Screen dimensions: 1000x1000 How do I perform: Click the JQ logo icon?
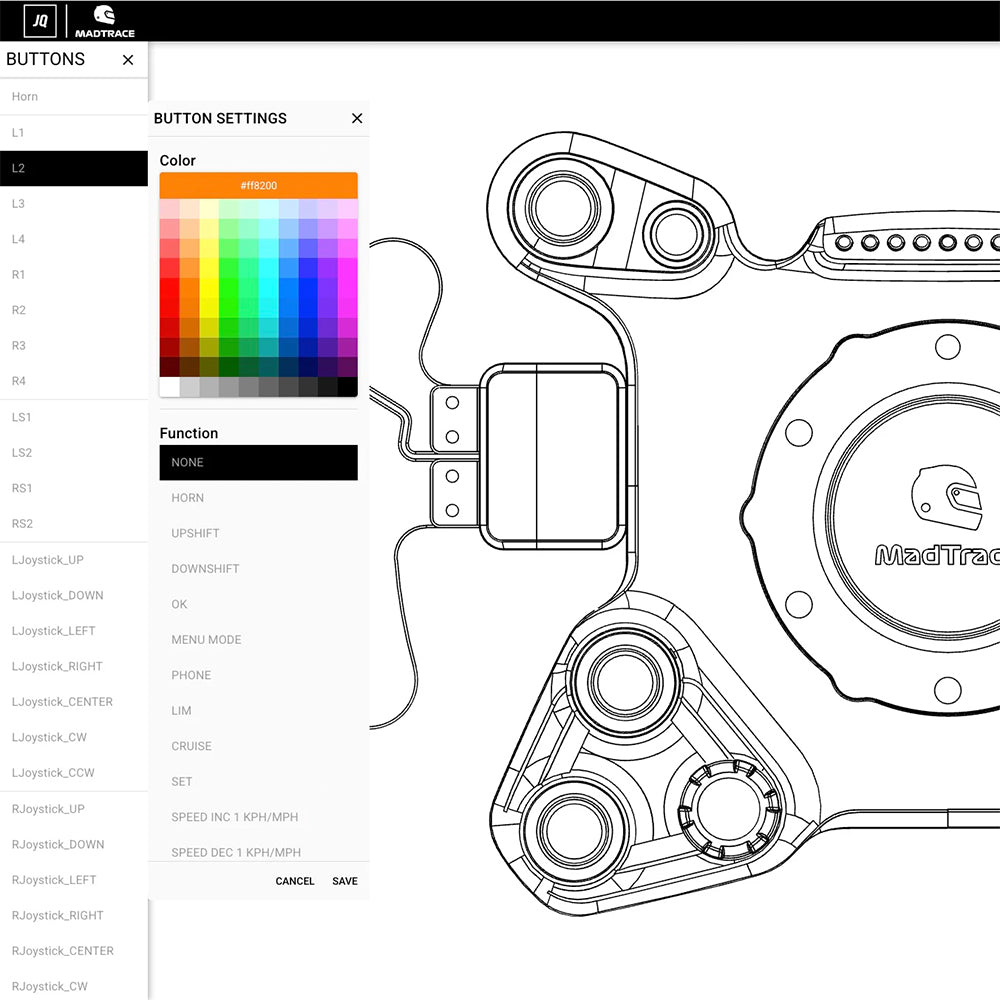pyautogui.click(x=40, y=20)
